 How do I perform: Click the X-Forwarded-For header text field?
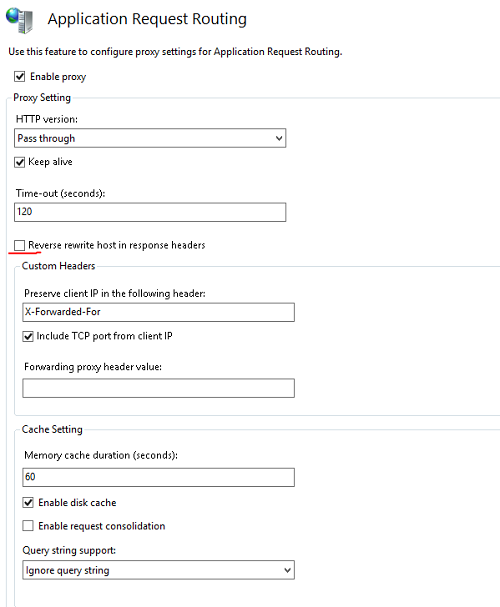pyautogui.click(x=159, y=312)
